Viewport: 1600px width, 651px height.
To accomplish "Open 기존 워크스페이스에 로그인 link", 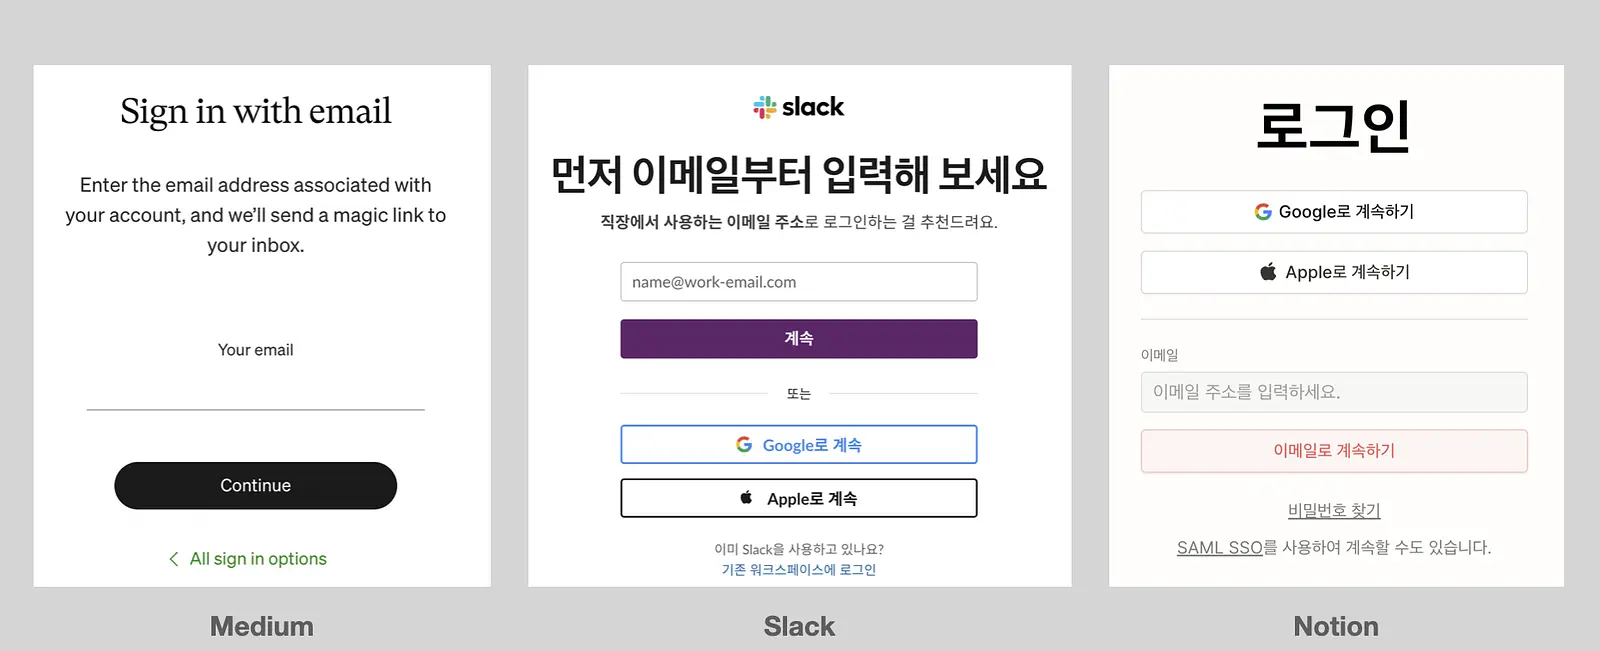I will coord(798,570).
